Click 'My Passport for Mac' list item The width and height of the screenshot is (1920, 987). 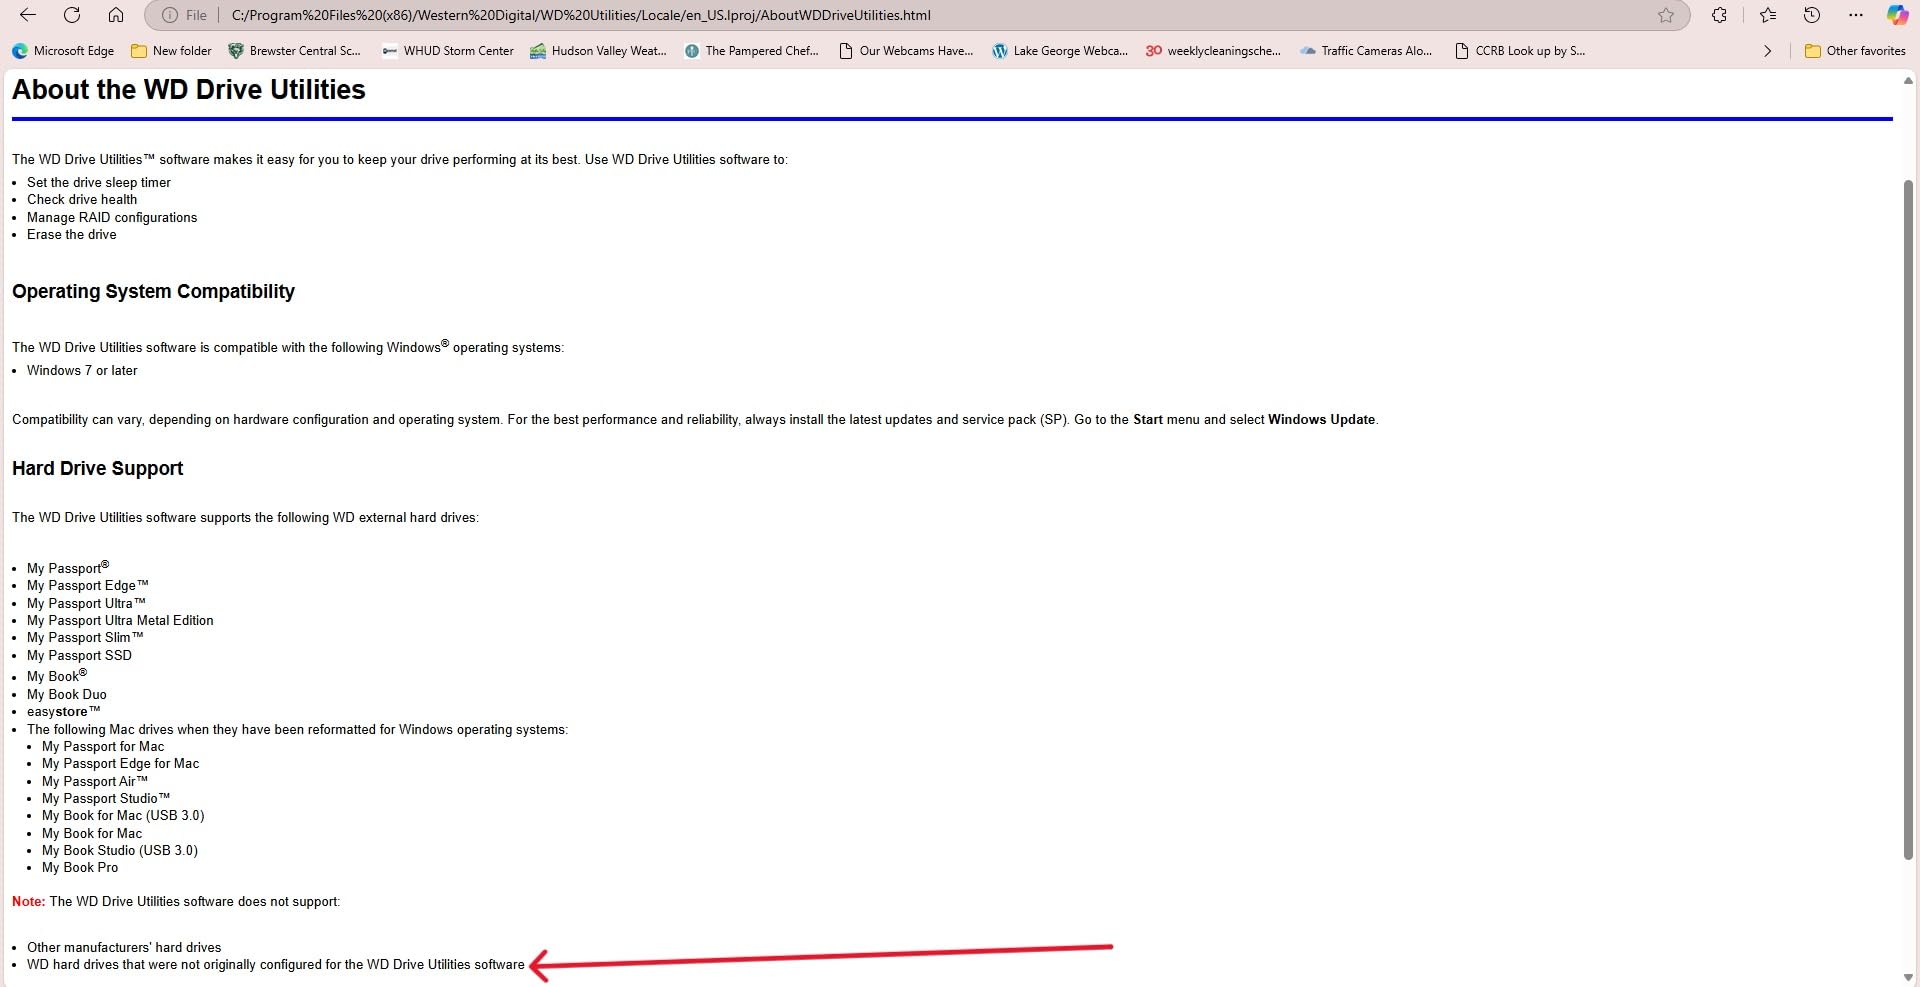click(103, 747)
